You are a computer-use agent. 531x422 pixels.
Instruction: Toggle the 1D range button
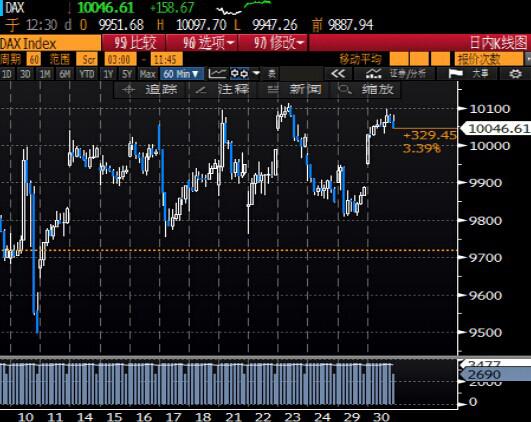point(7,74)
